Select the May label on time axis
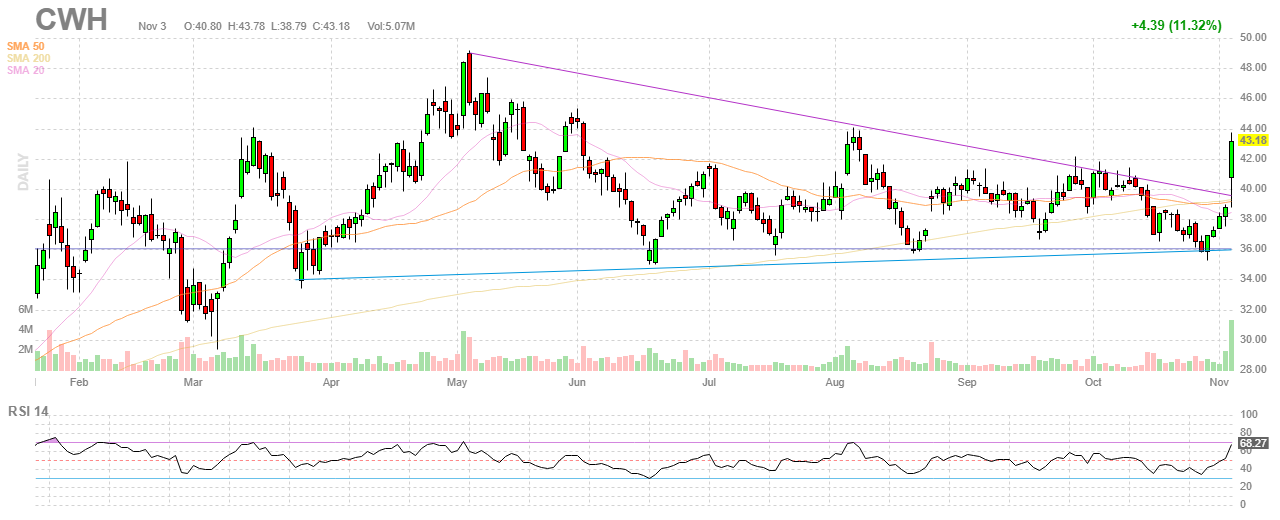Image resolution: width=1280 pixels, height=520 pixels. 458,383
